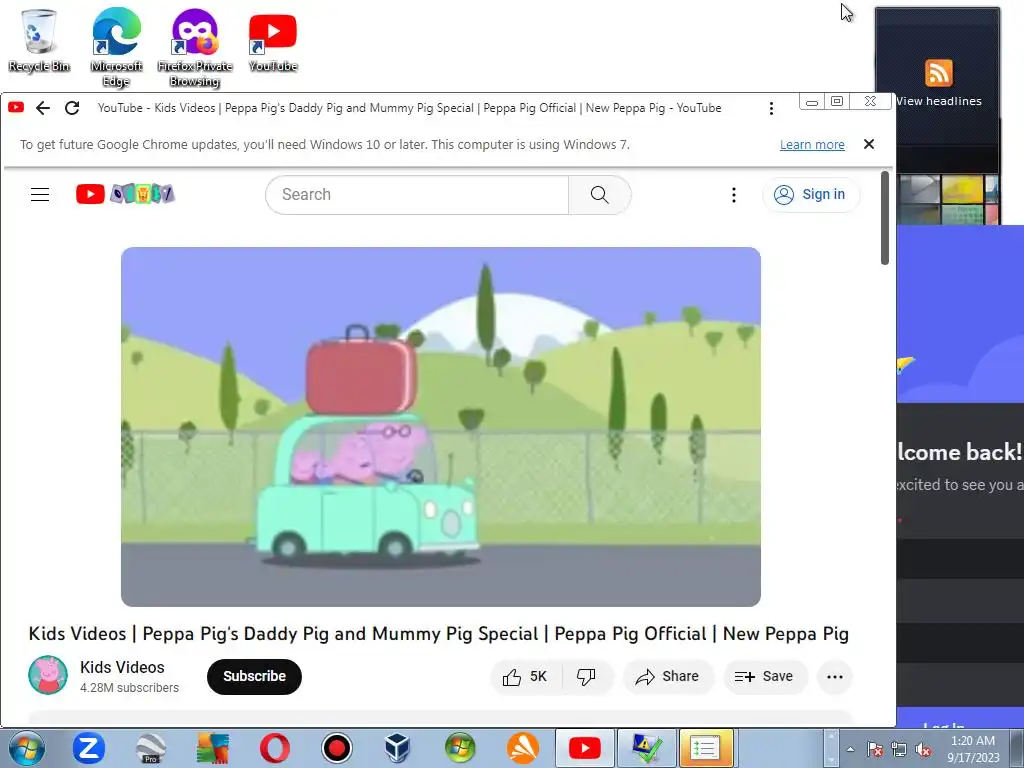Open the YouTube hamburger guide menu
1024x768 pixels.
coord(40,195)
